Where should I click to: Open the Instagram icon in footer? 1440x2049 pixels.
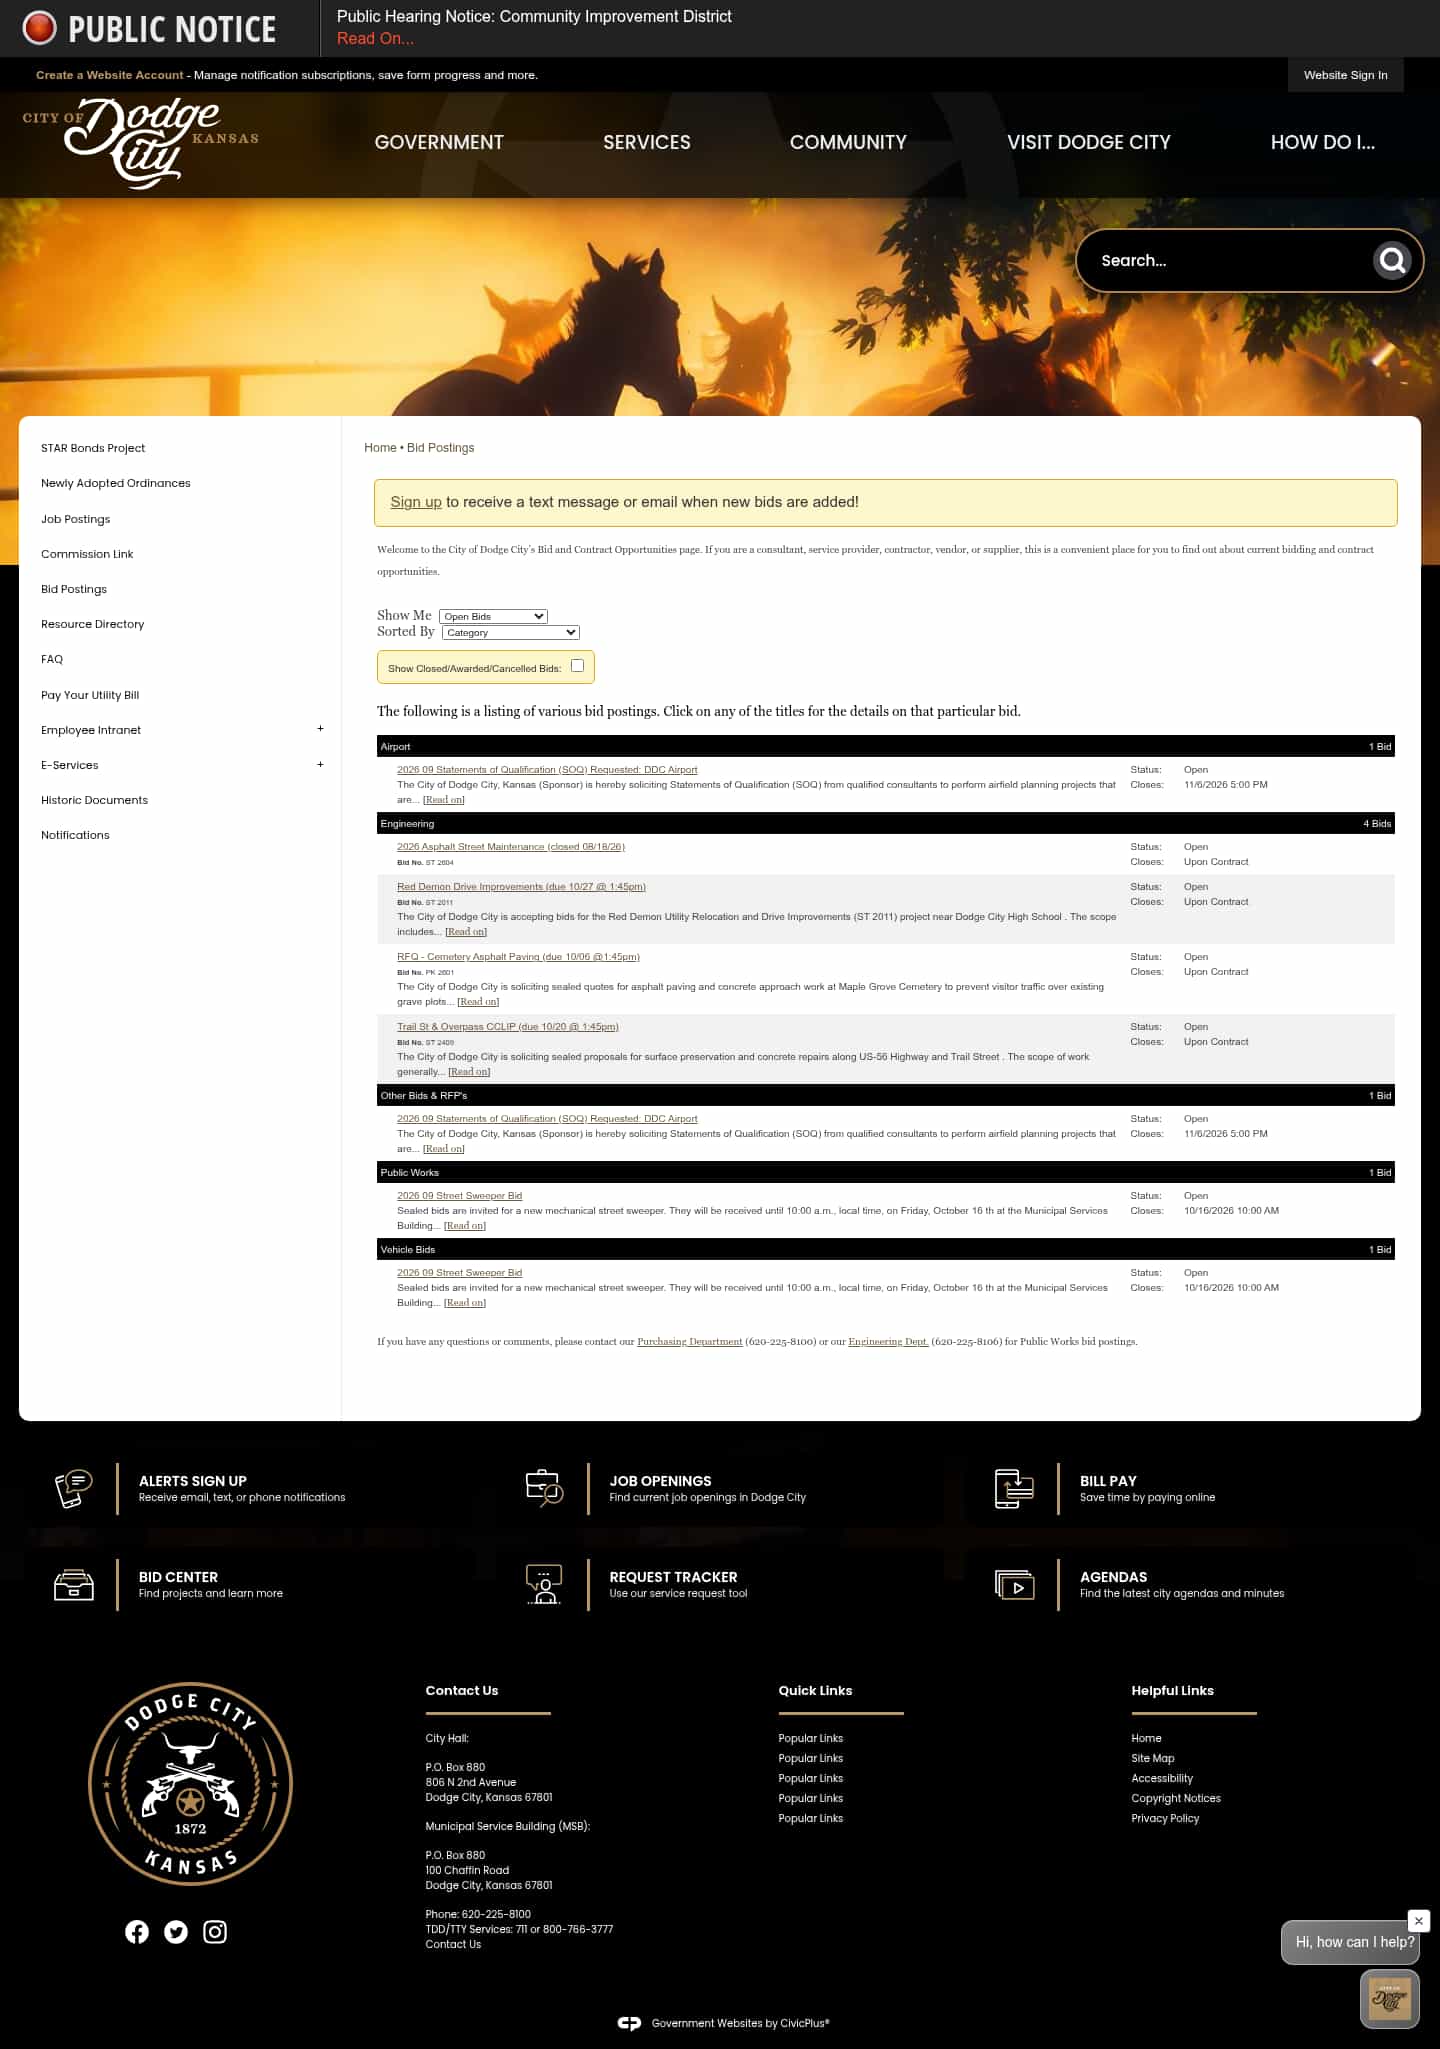click(x=215, y=1932)
